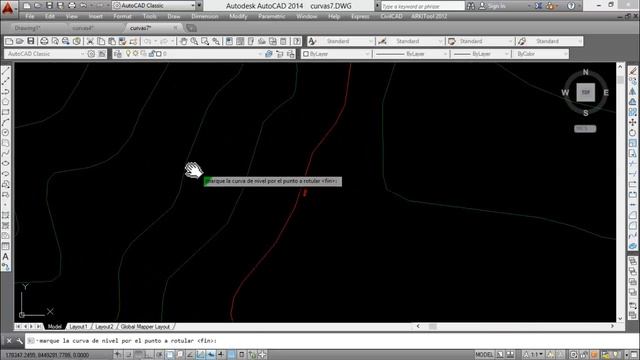
Task: Toggle layer freeze sun icon
Action: click(136, 53)
